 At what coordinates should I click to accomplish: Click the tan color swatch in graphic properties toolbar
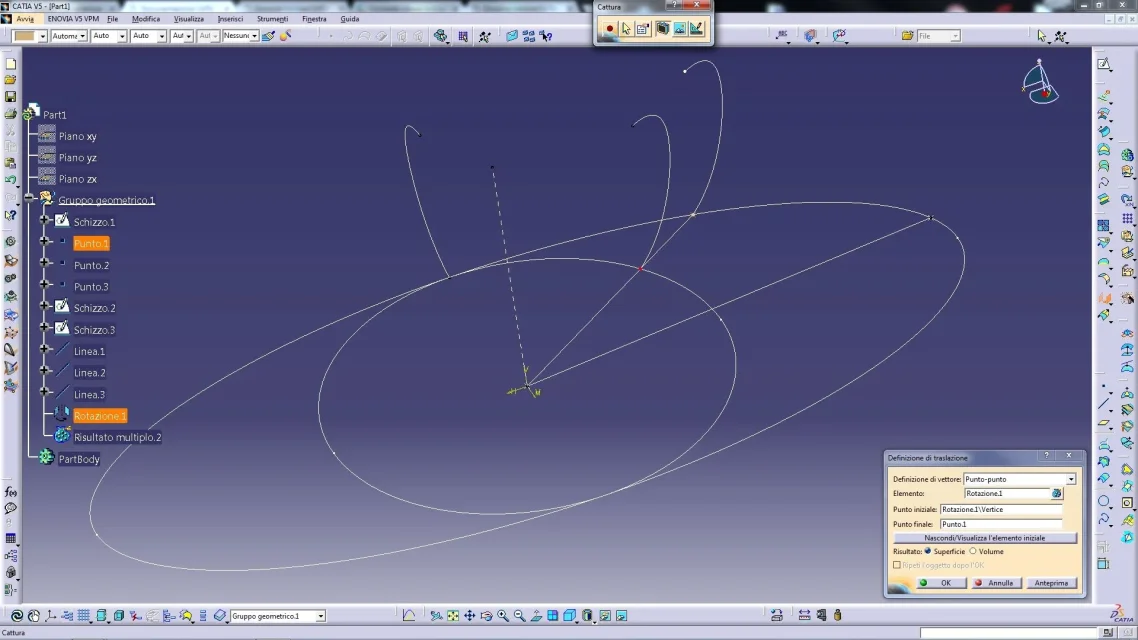point(25,36)
